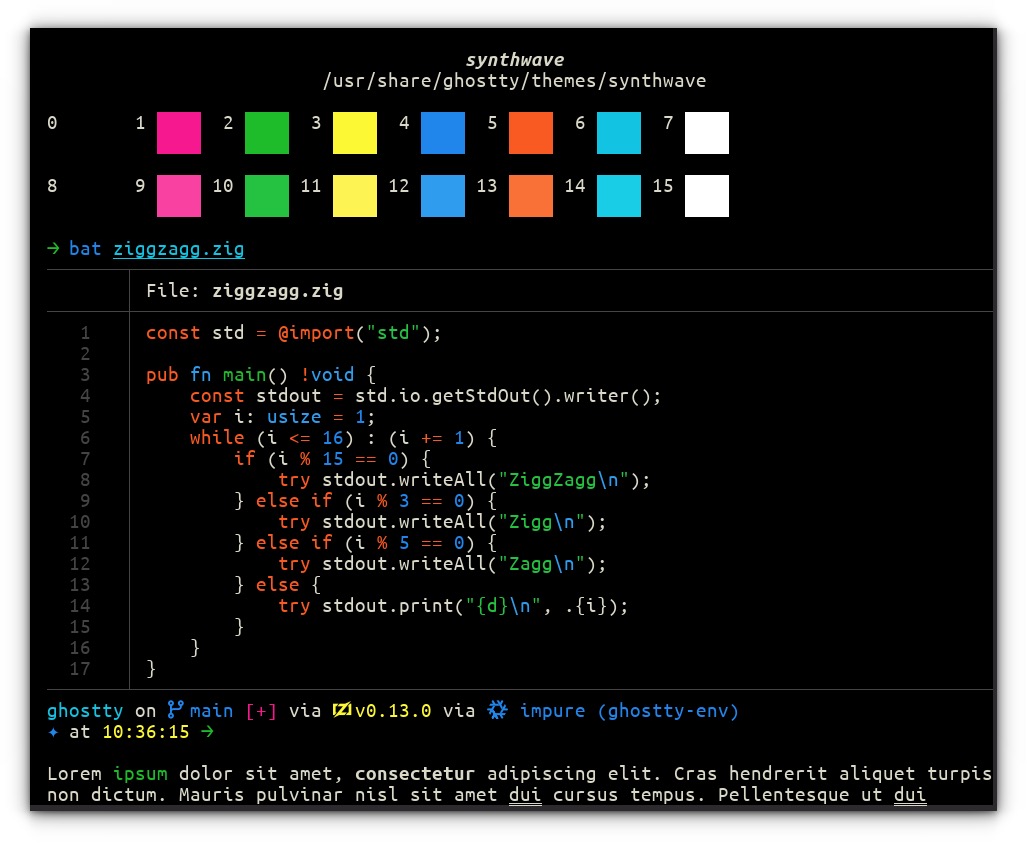Click line number 1 in the gutter
The image size is (1027, 843).
tap(85, 333)
